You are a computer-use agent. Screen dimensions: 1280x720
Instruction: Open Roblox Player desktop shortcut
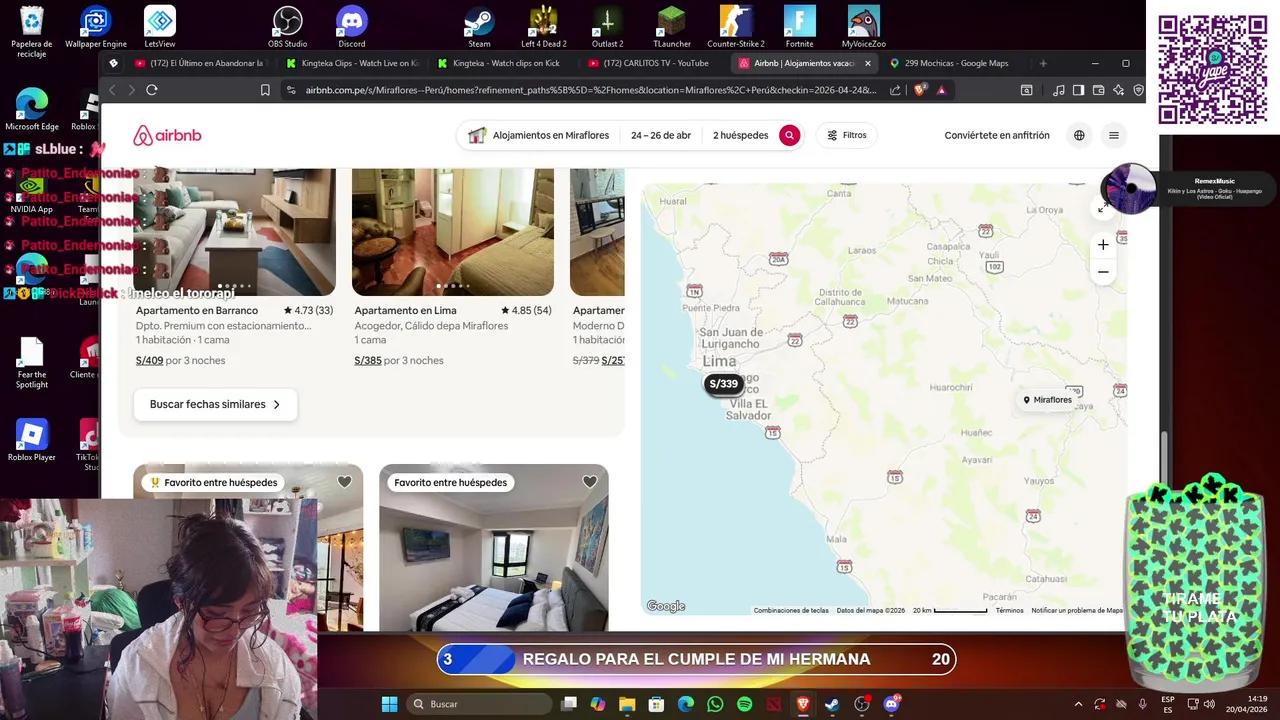(32, 440)
